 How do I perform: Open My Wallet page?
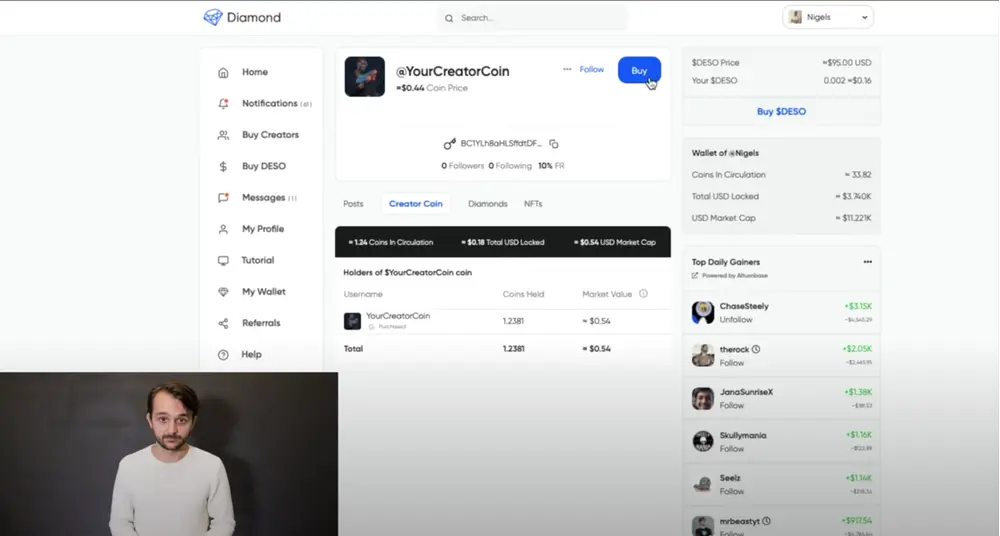pos(263,292)
